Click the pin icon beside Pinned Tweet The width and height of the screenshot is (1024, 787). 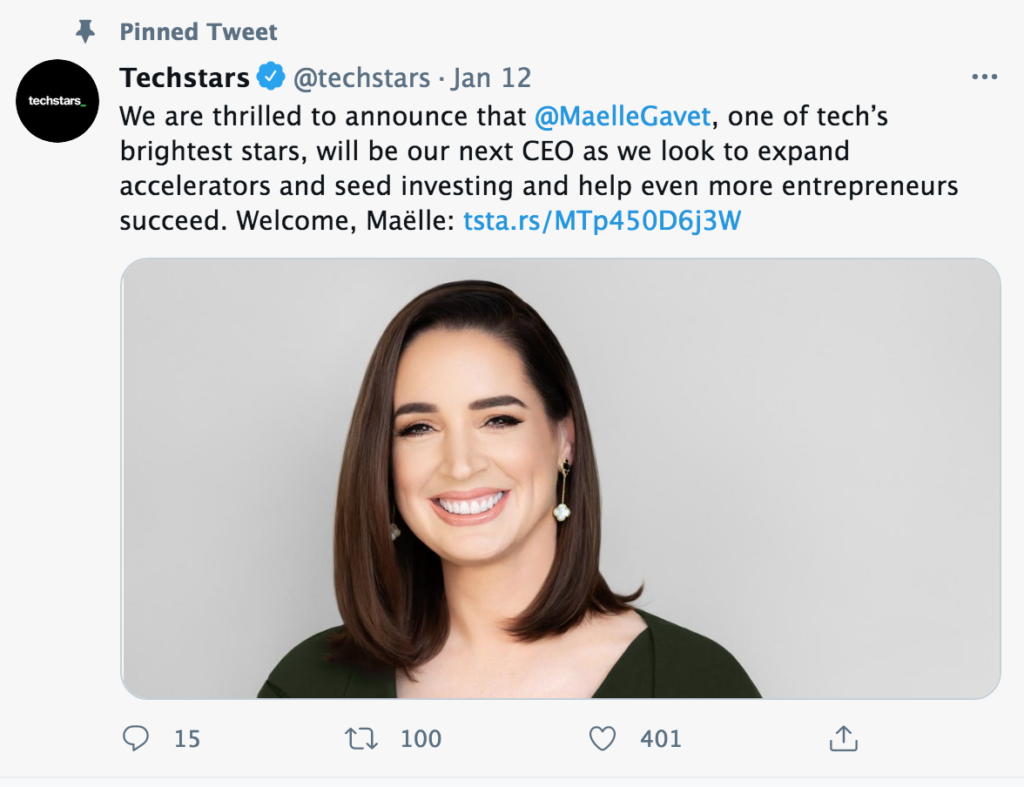(86, 32)
